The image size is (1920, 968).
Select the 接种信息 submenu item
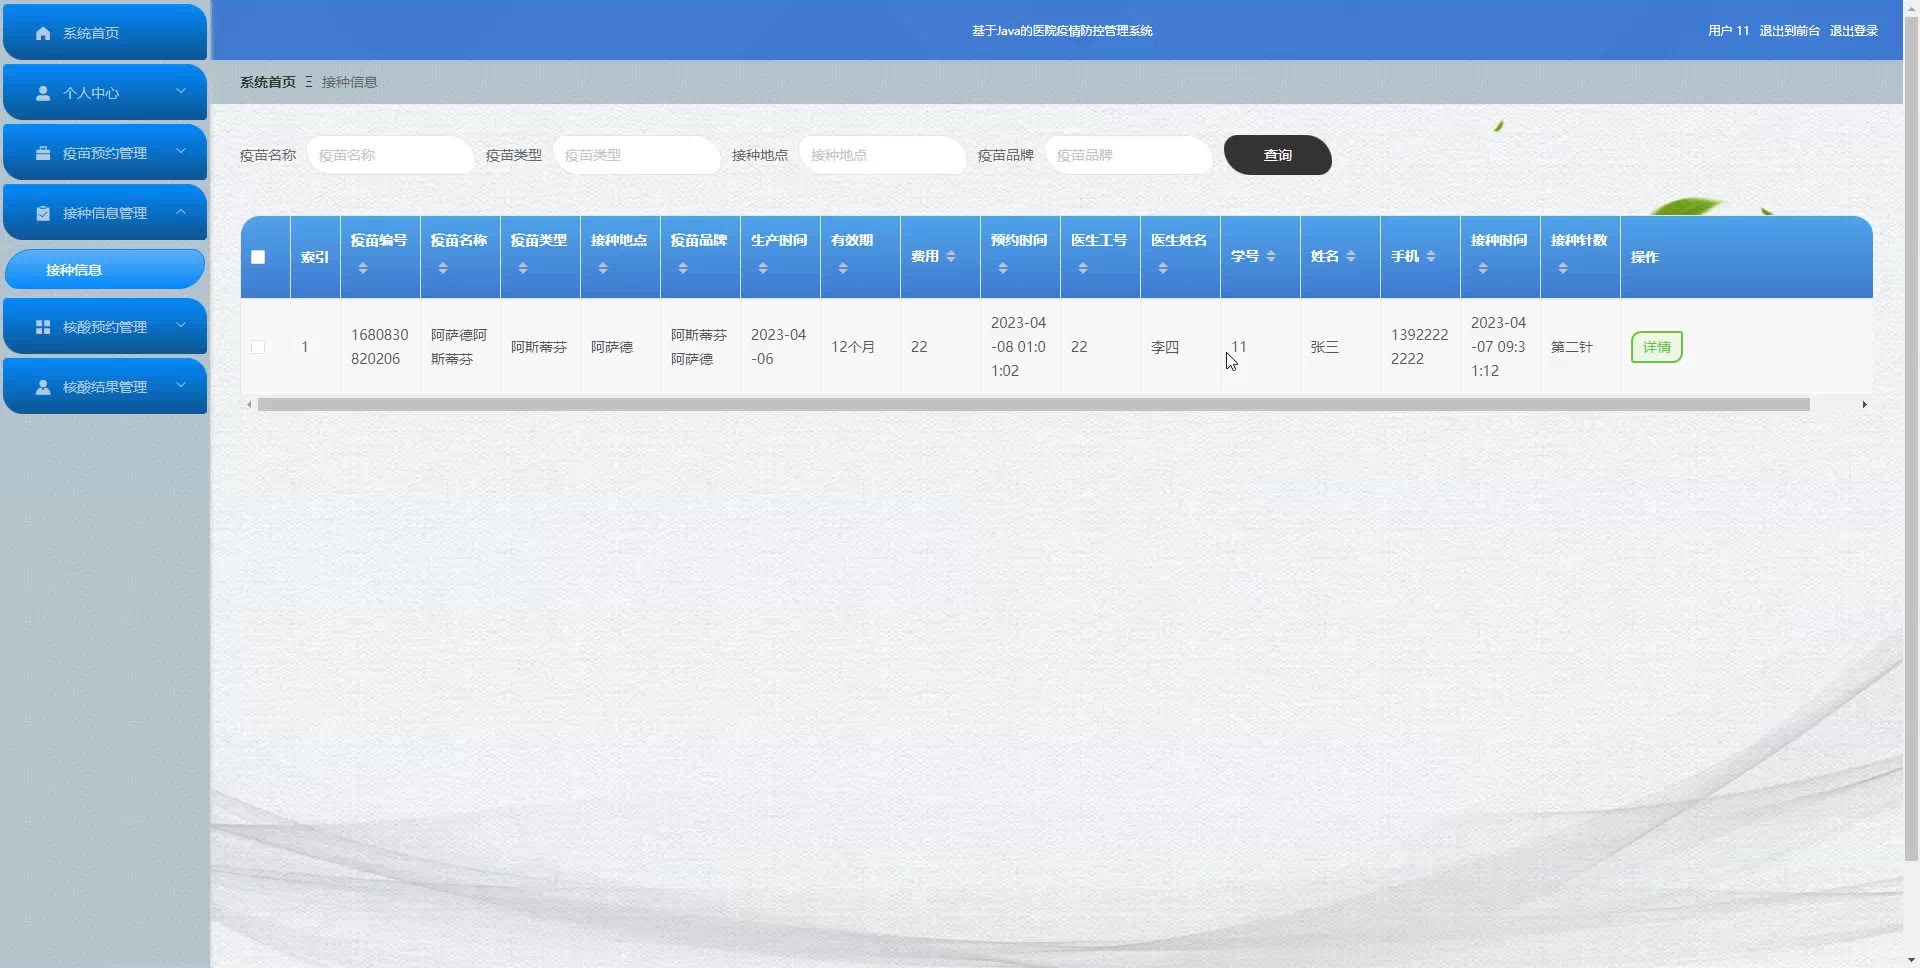[x=105, y=270]
